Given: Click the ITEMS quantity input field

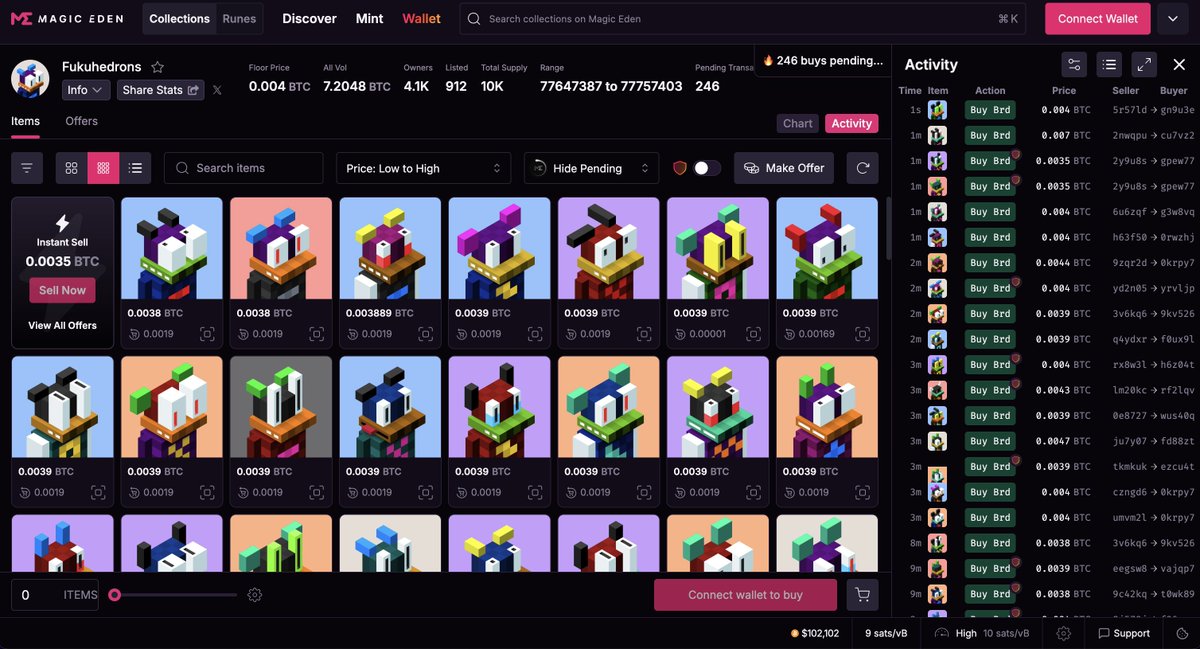Looking at the screenshot, I should pyautogui.click(x=54, y=595).
